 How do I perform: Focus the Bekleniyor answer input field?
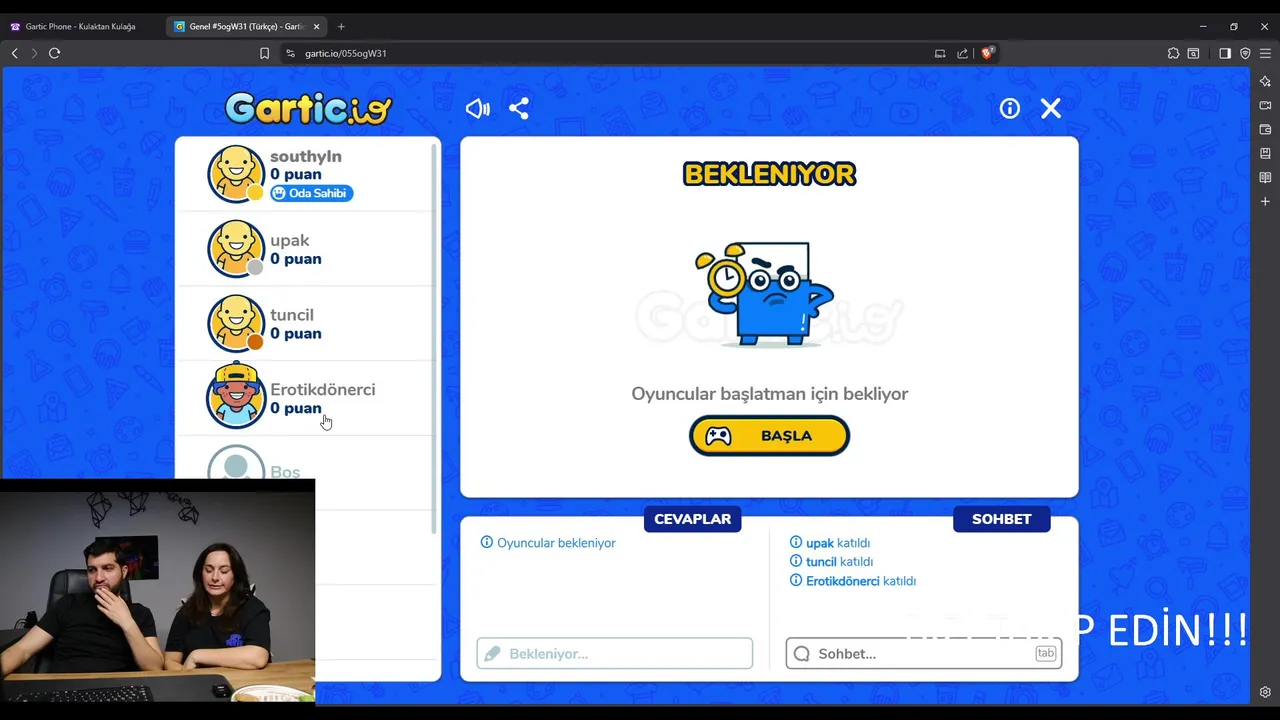[615, 653]
